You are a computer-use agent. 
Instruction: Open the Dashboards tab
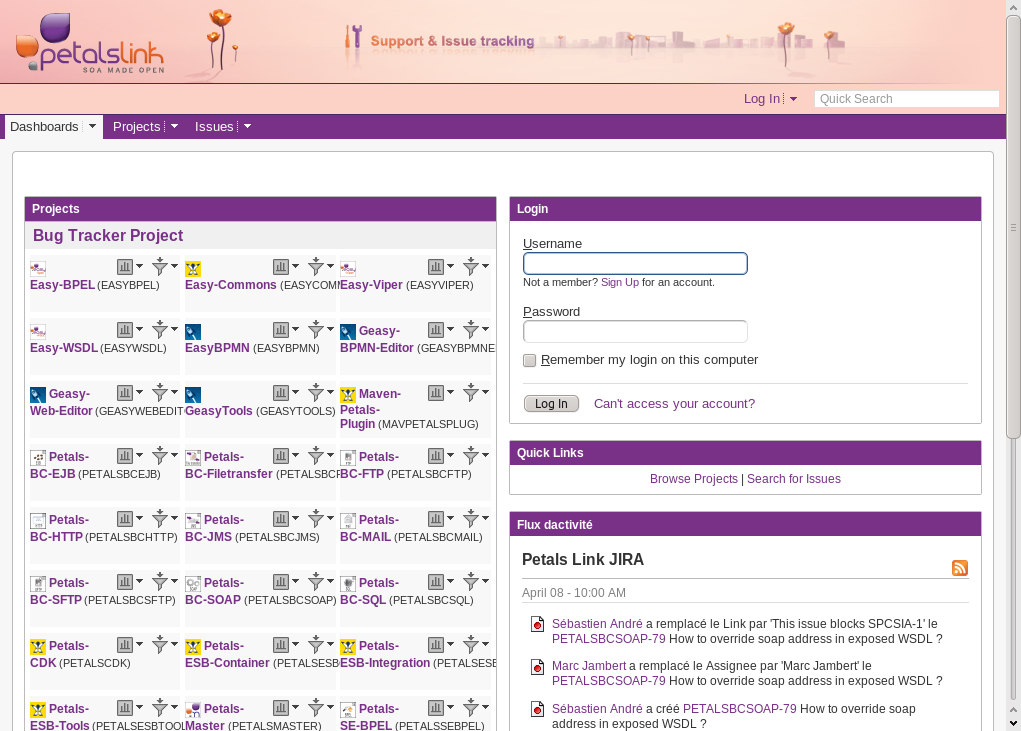(x=44, y=127)
